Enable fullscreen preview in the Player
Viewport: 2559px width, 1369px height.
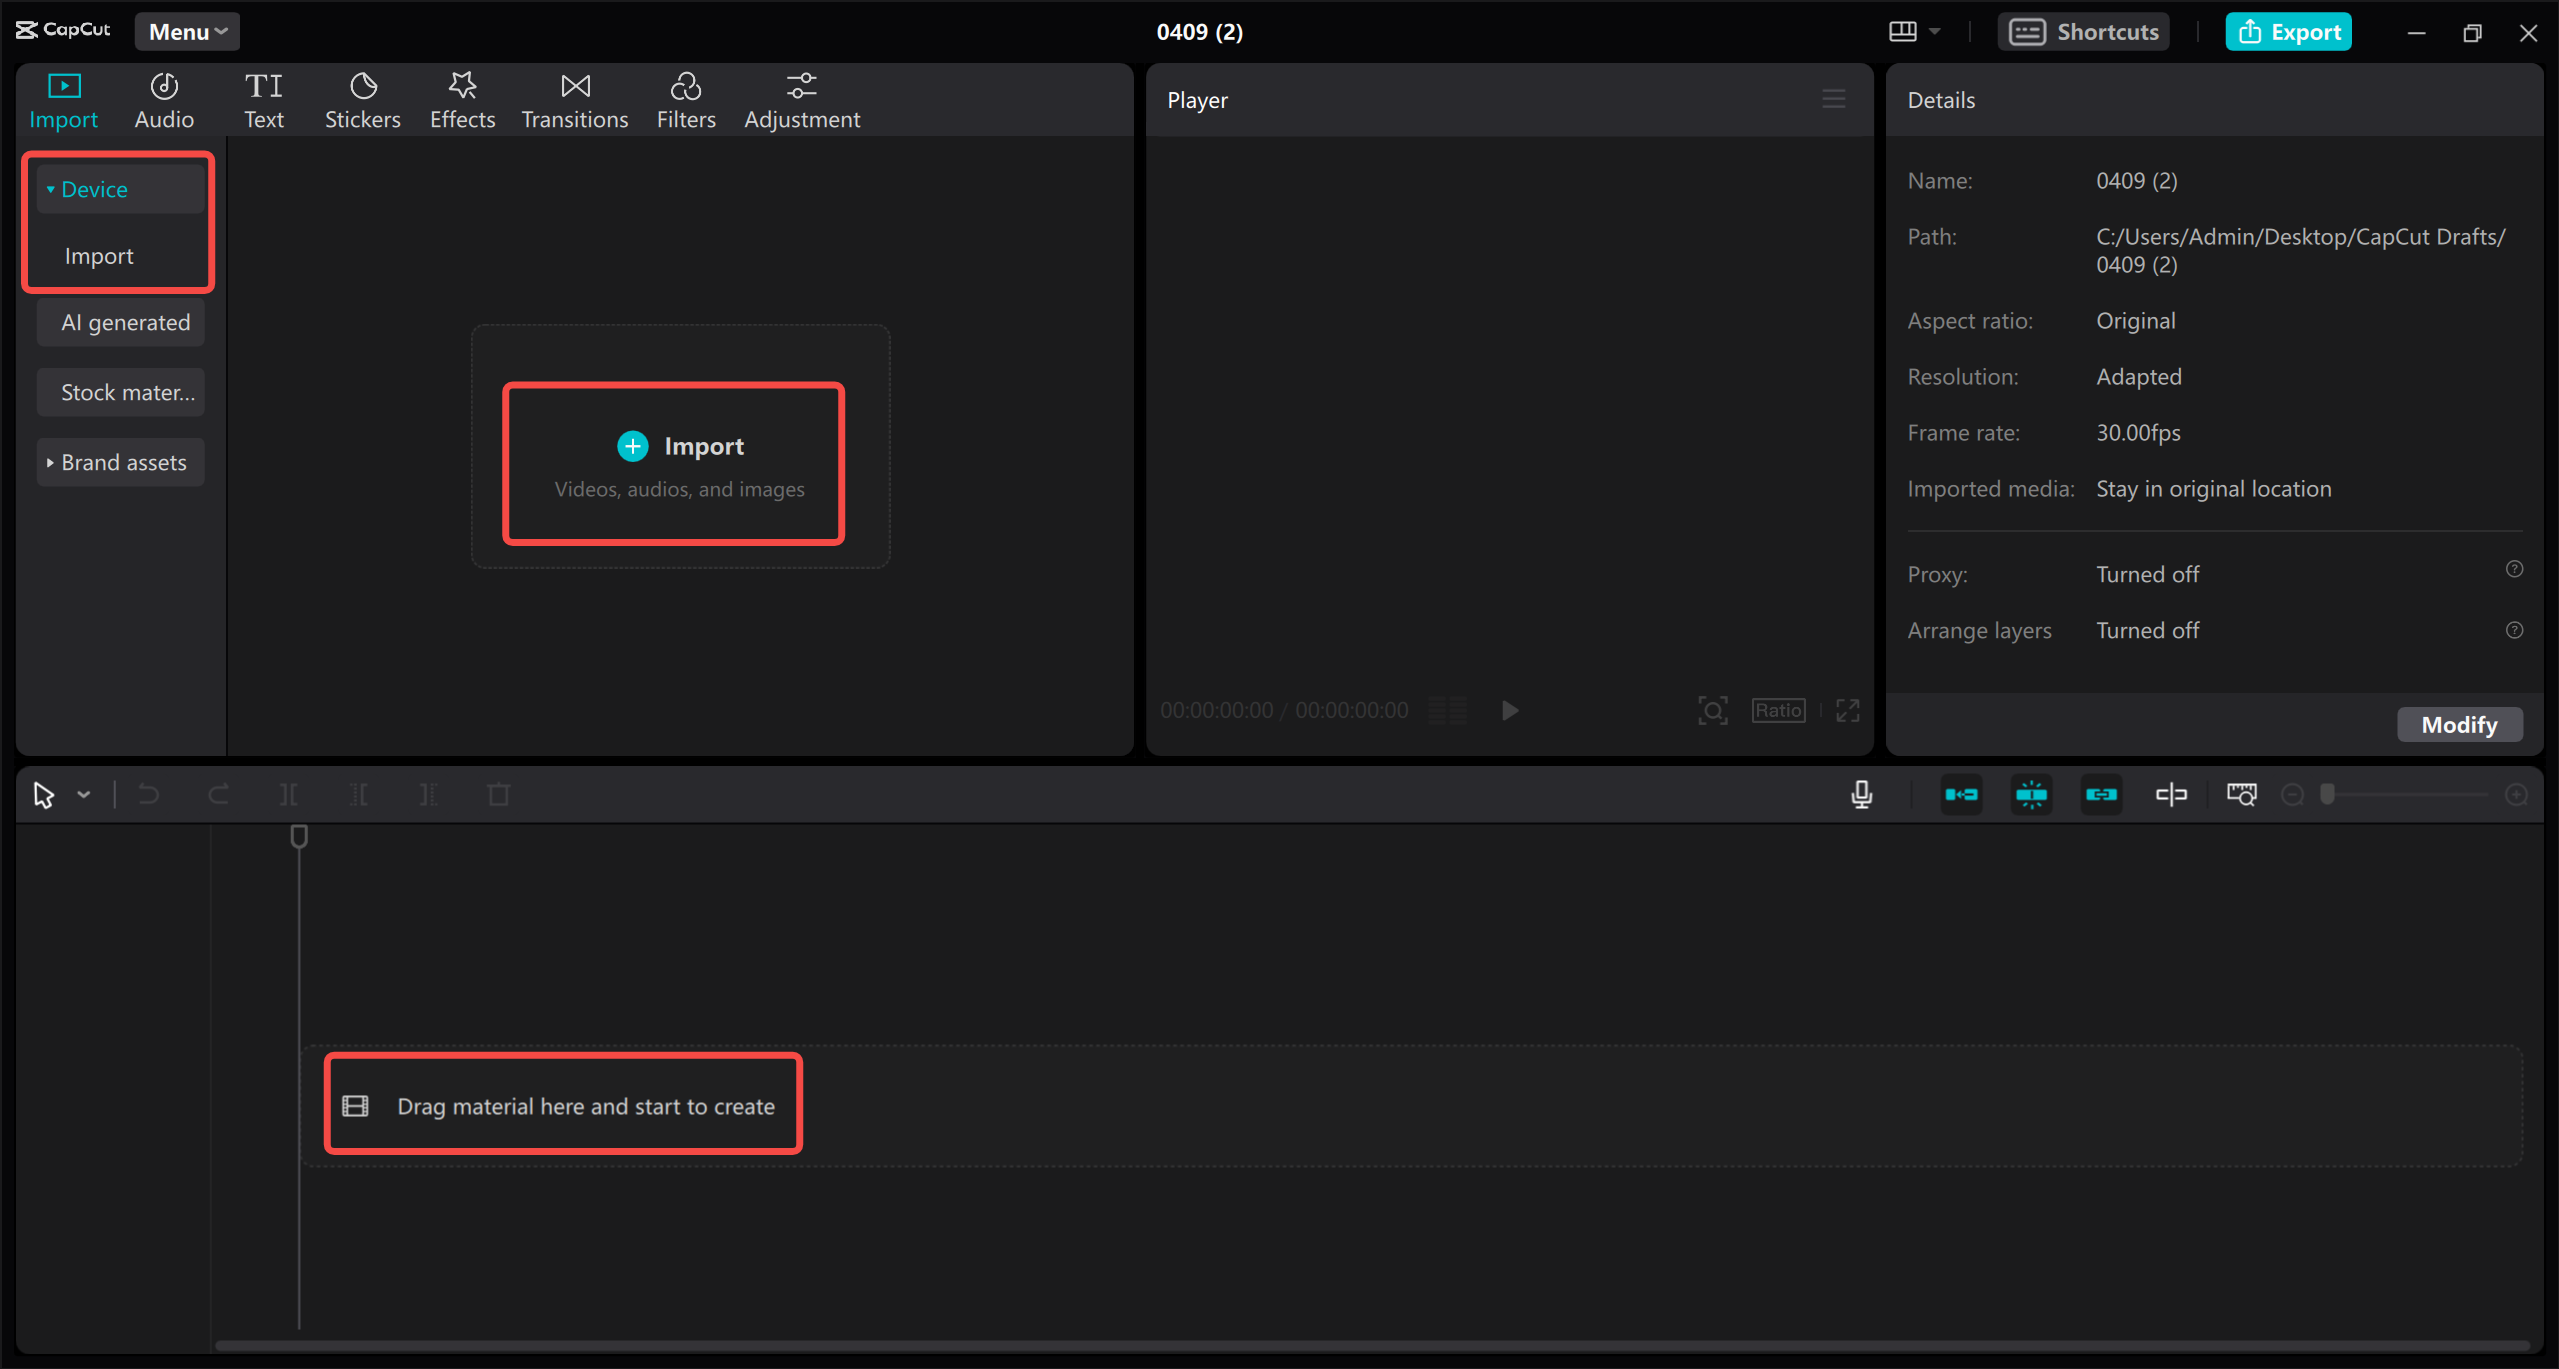(1846, 710)
